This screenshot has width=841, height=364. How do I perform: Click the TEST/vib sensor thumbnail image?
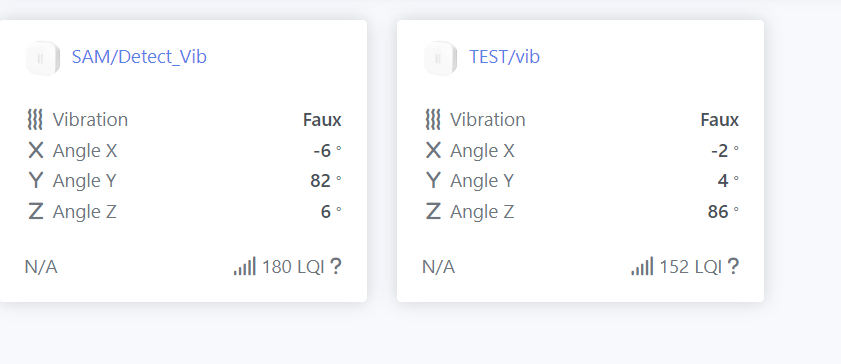coord(440,58)
